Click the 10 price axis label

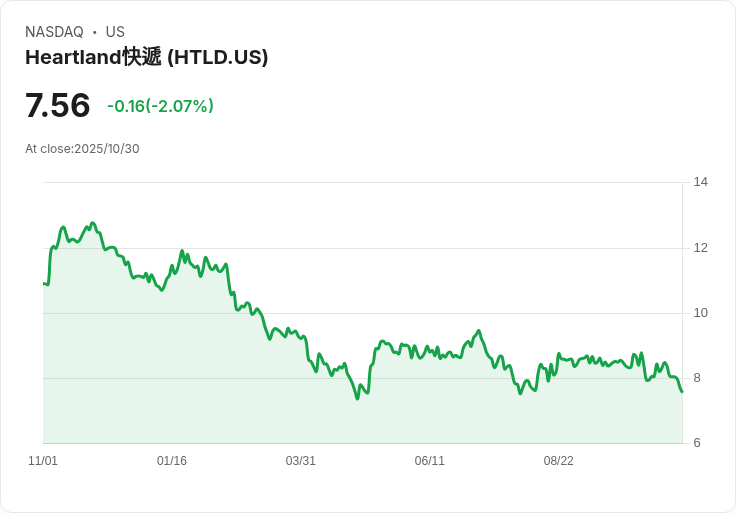pos(700,313)
